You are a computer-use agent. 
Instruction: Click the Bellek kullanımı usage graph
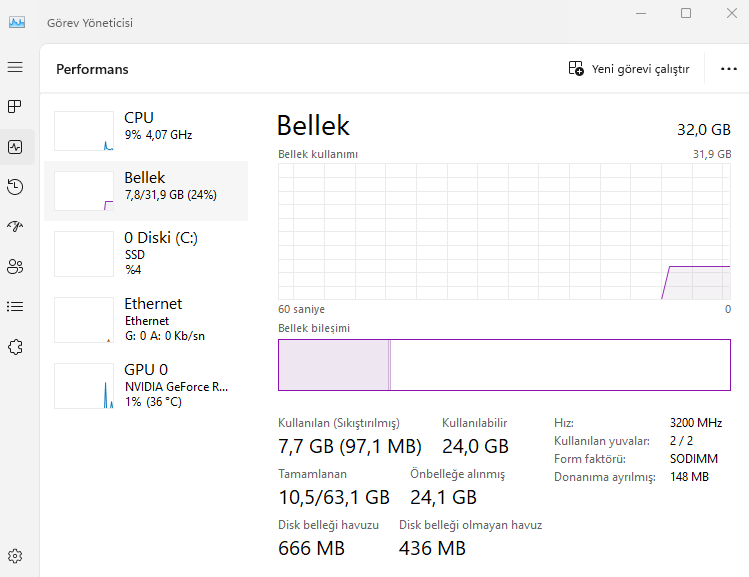pos(504,230)
